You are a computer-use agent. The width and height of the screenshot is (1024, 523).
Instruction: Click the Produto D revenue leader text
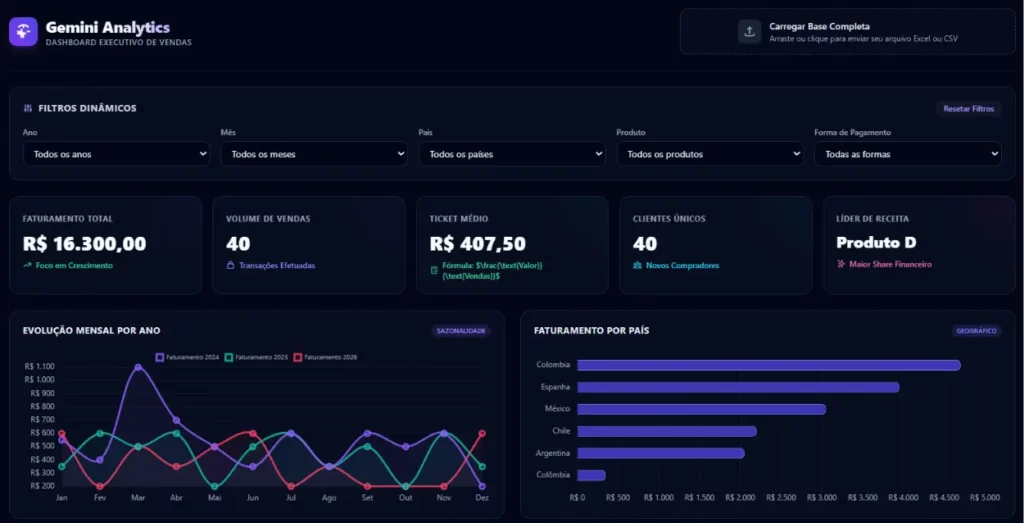click(876, 243)
